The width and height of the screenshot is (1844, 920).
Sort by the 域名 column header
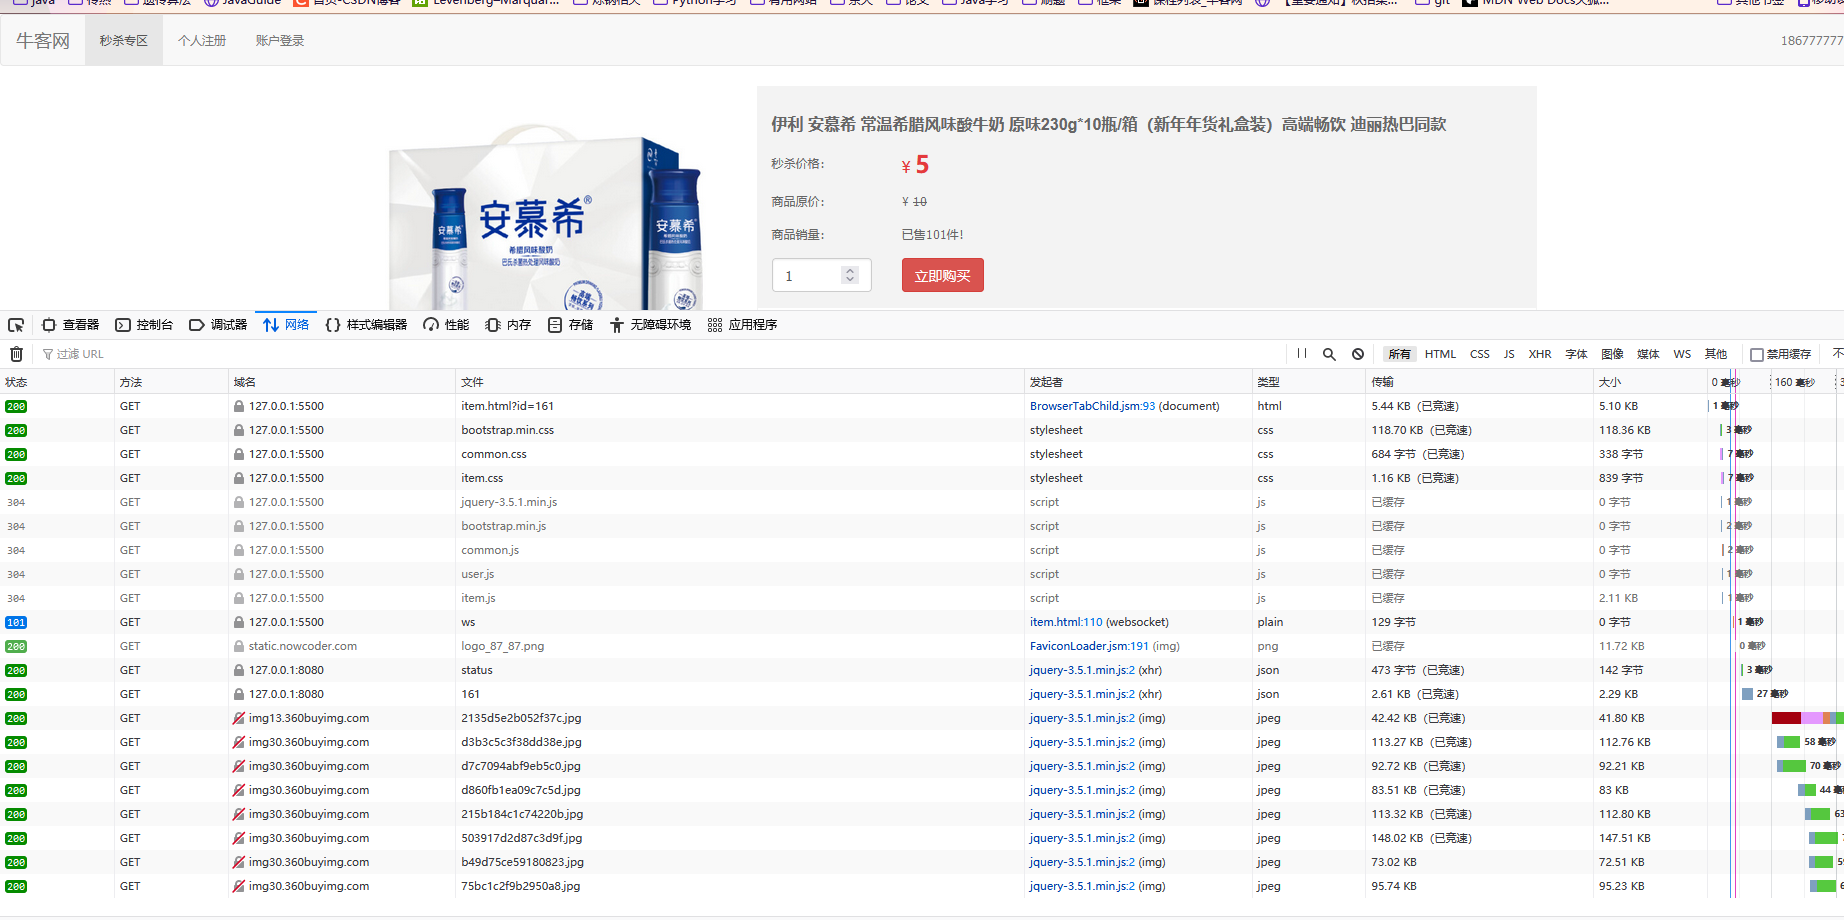click(x=342, y=382)
